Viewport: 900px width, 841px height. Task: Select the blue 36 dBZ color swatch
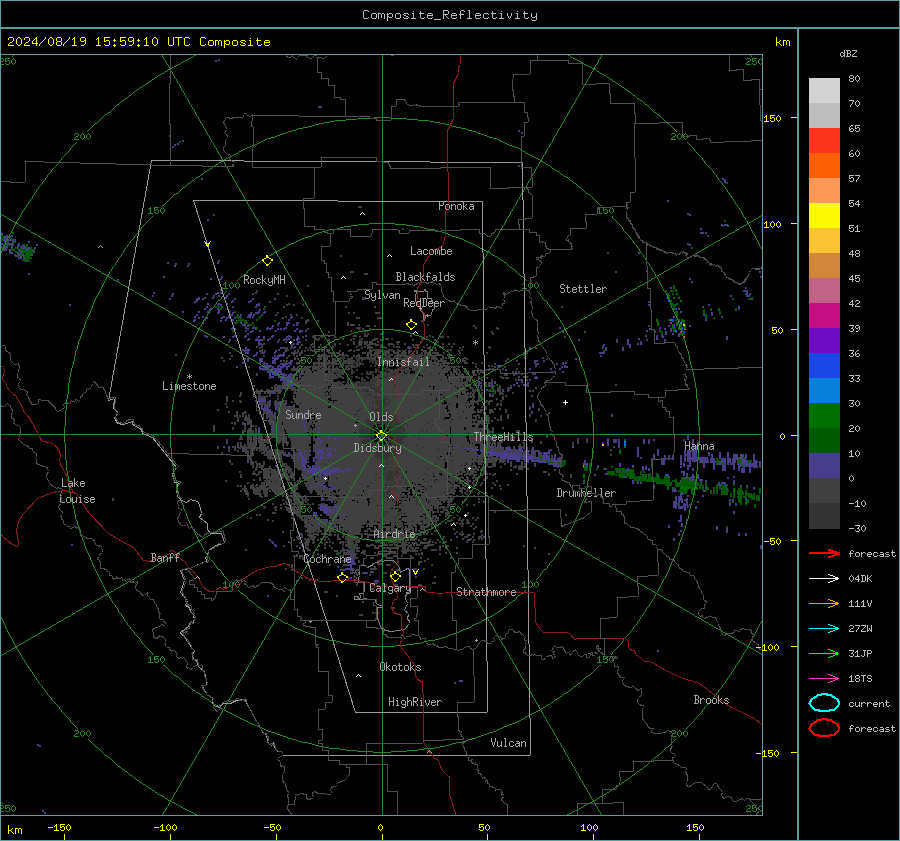[824, 365]
